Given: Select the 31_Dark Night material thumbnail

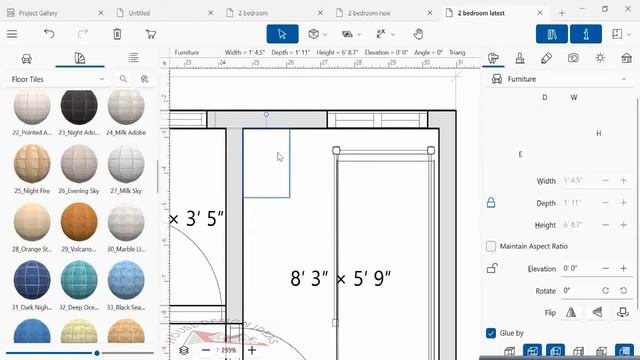Looking at the screenshot, I should click(32, 281).
